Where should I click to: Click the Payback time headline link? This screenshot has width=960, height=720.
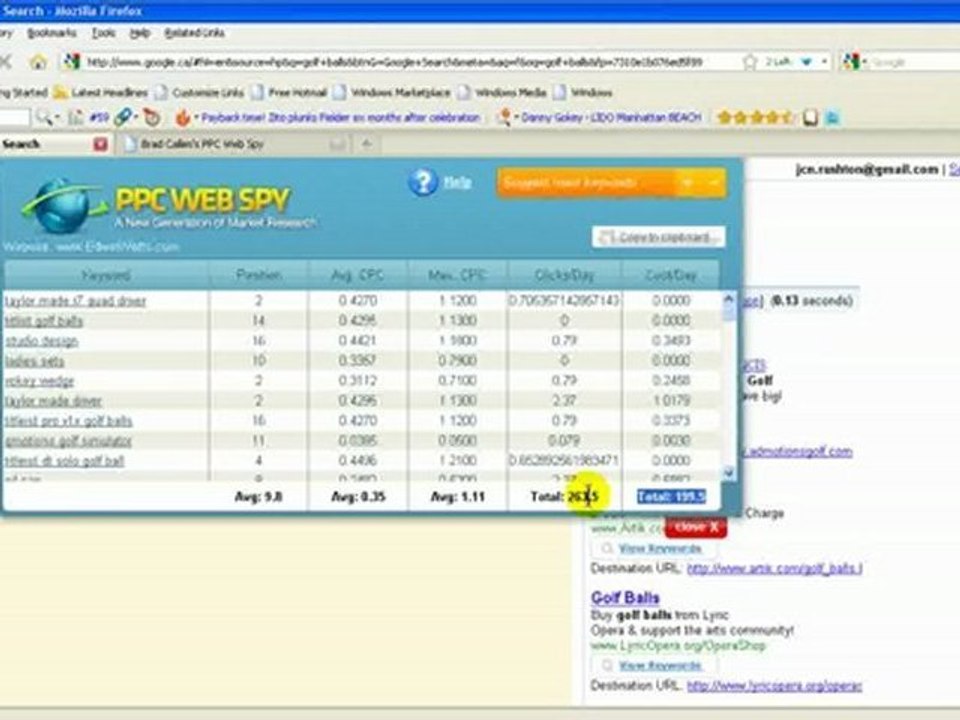pos(340,117)
